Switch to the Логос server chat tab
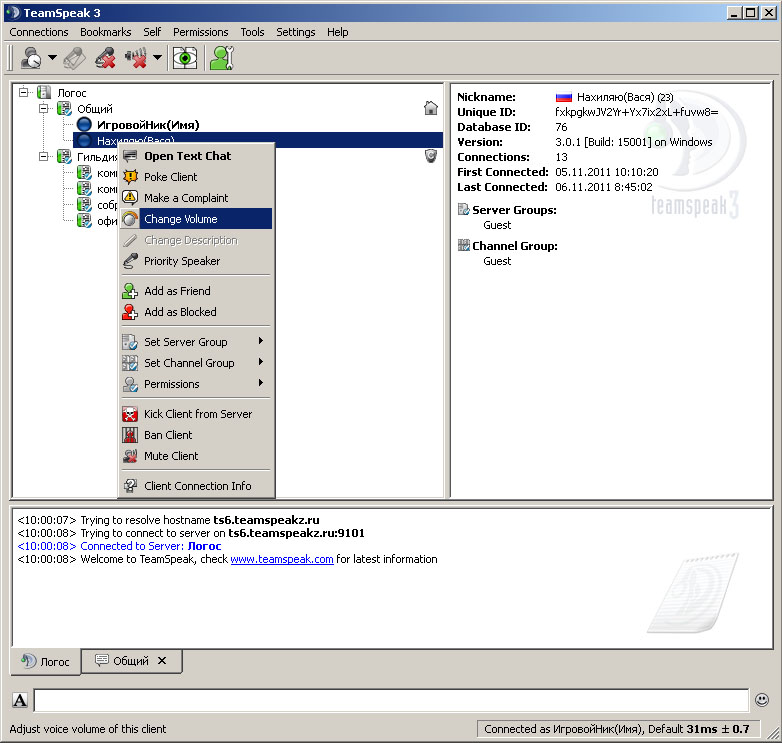The height and width of the screenshot is (743, 782). click(45, 662)
